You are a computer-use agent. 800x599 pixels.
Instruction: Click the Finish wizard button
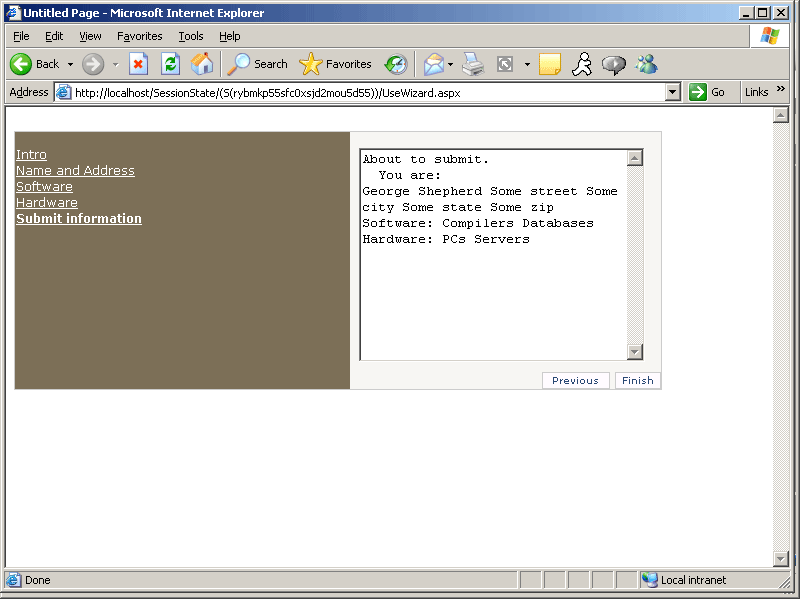pyautogui.click(x=637, y=380)
